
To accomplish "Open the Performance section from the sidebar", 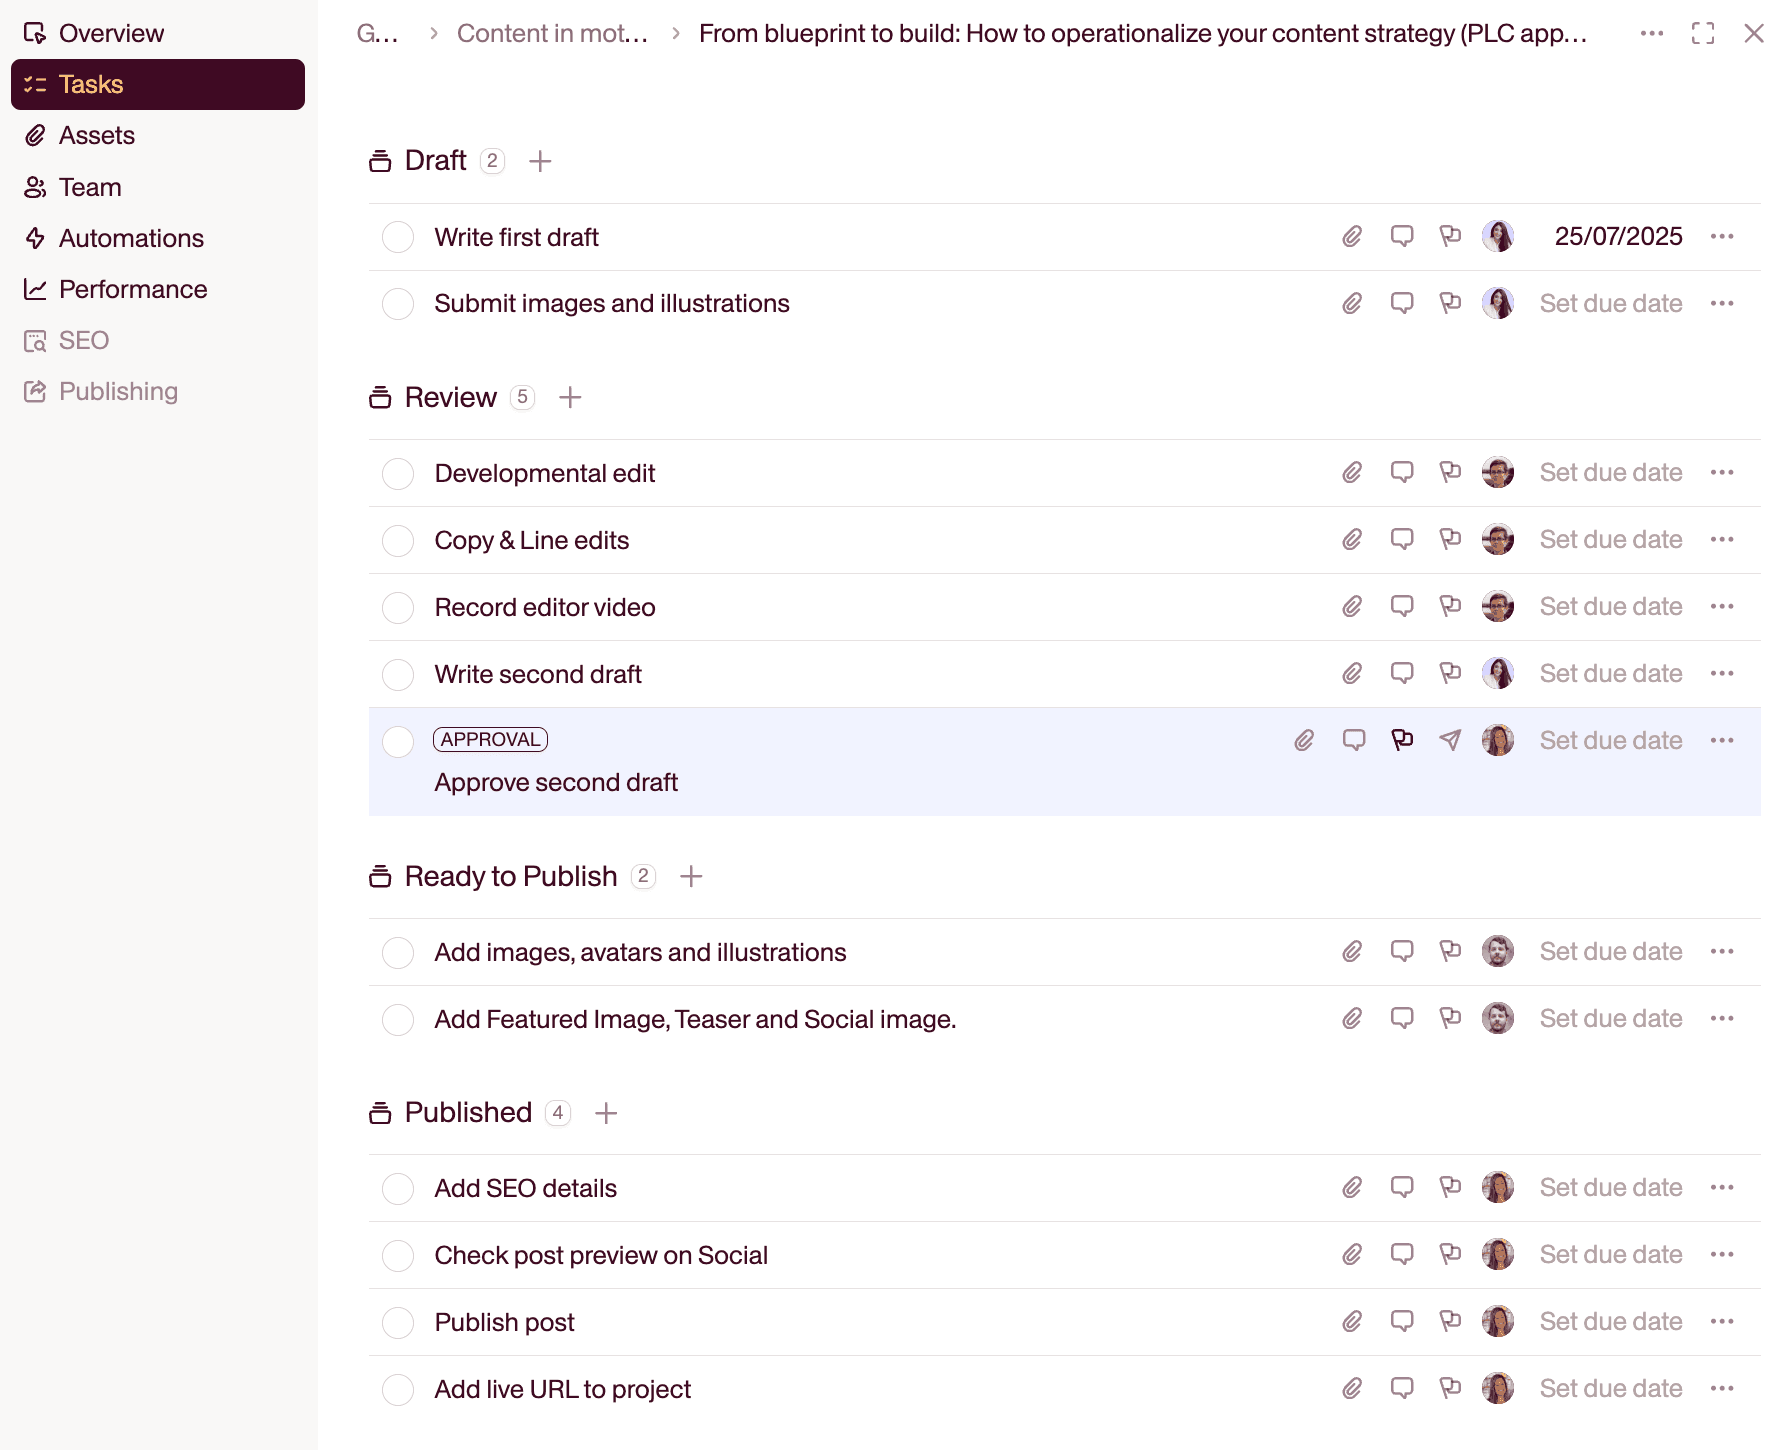I will tap(133, 289).
